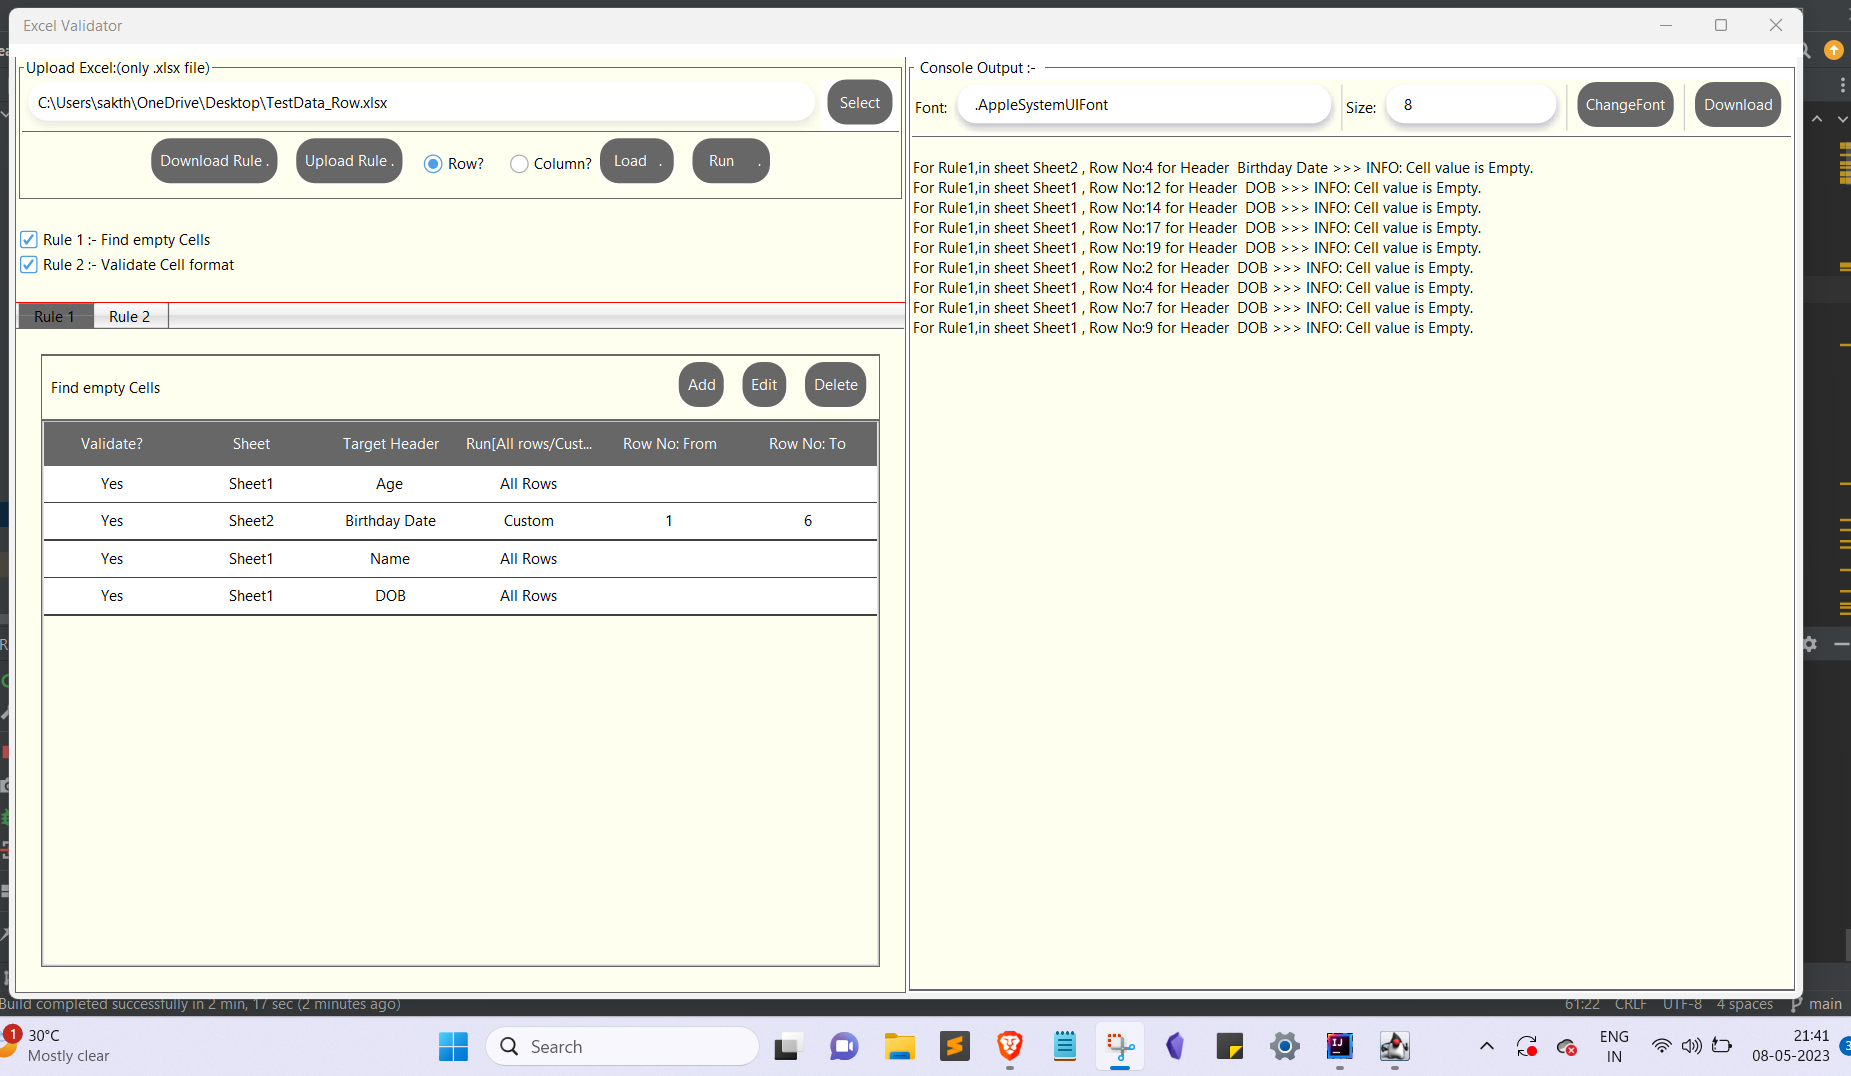
Task: Click the Row No: From column header
Action: 669,444
